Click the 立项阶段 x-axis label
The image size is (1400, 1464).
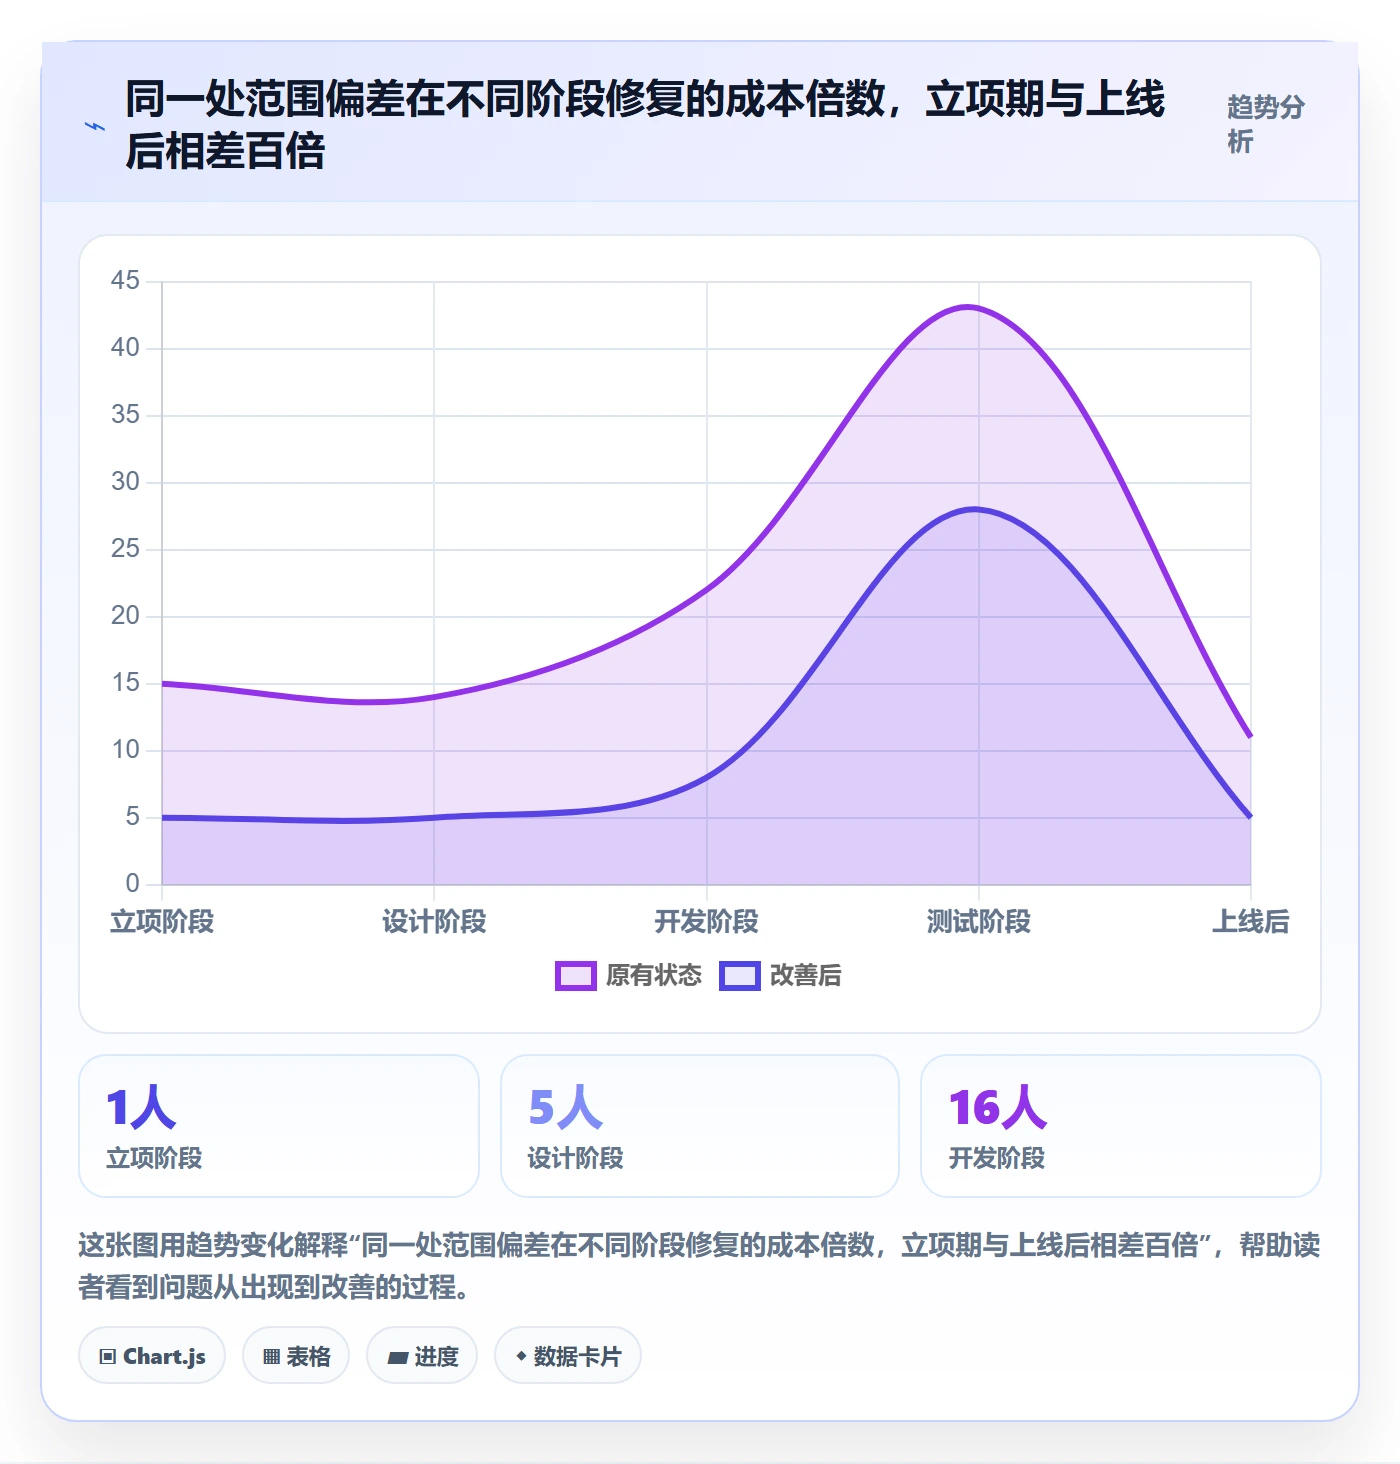162,922
